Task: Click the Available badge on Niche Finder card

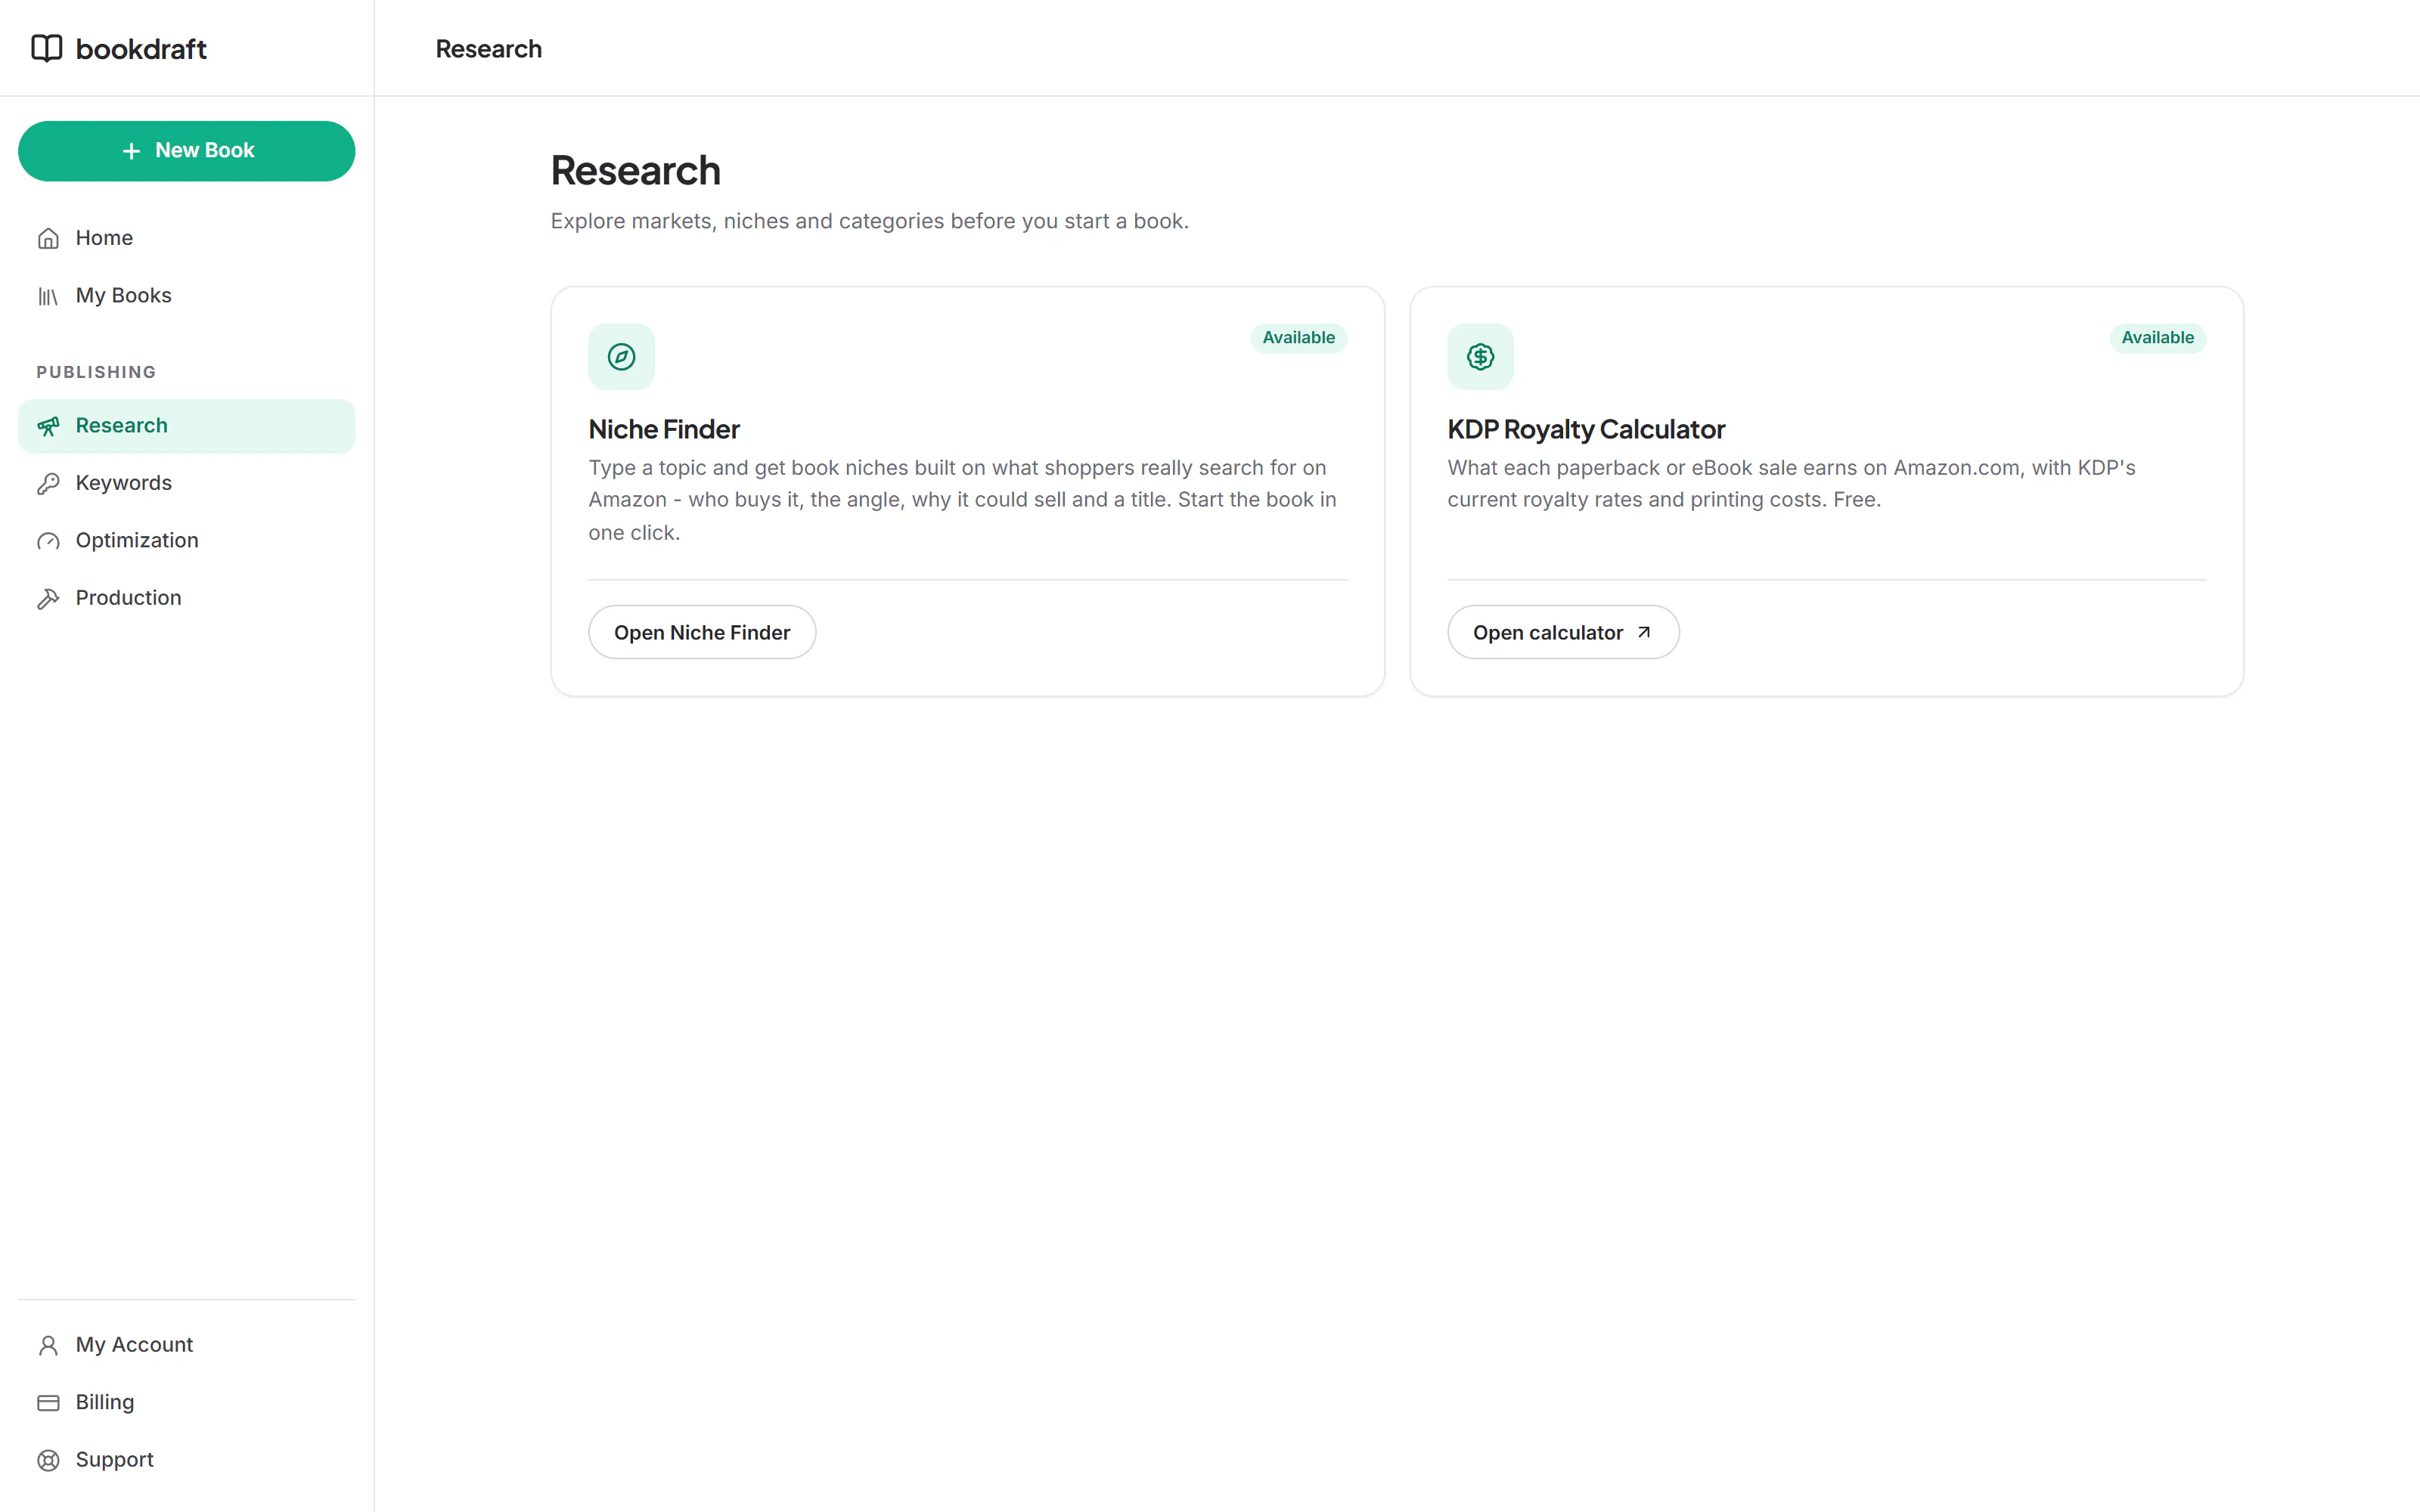Action: 1298,338
